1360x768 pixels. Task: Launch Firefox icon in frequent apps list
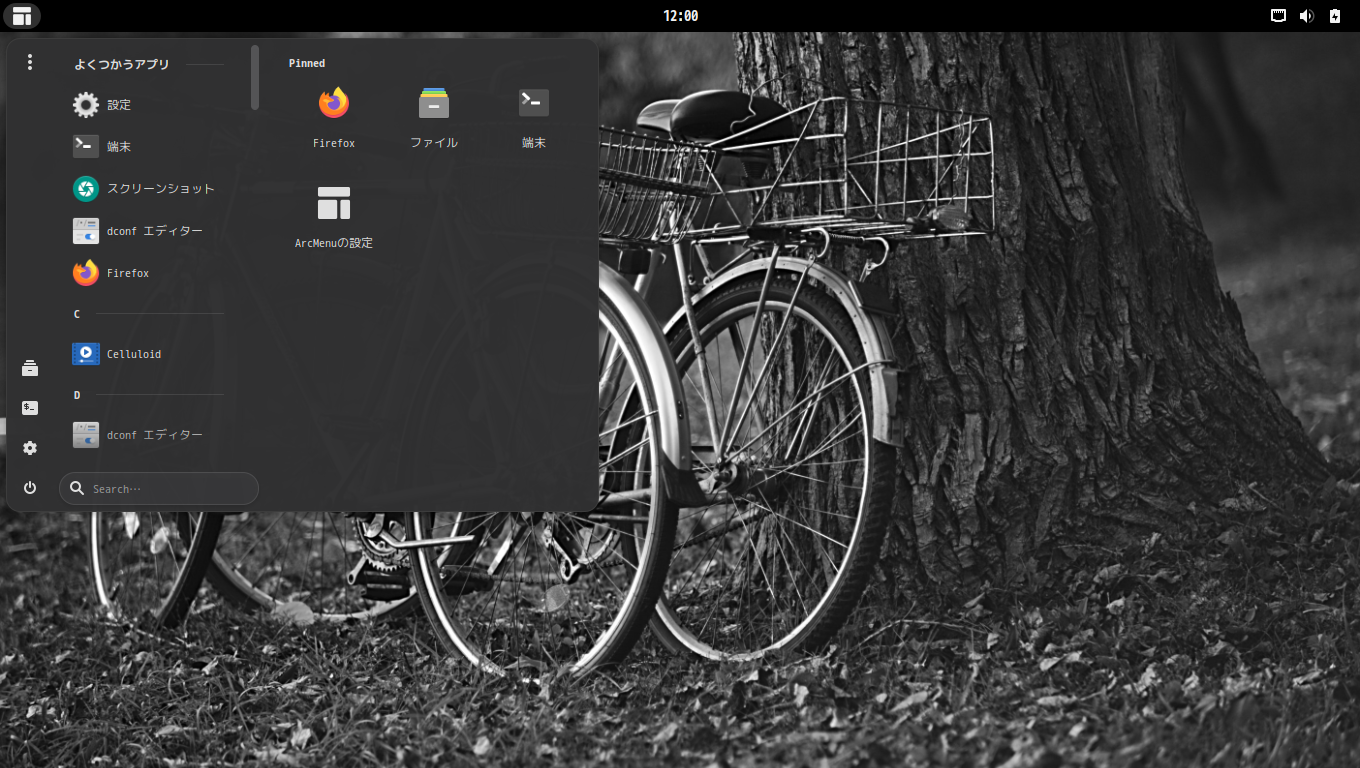(x=86, y=273)
